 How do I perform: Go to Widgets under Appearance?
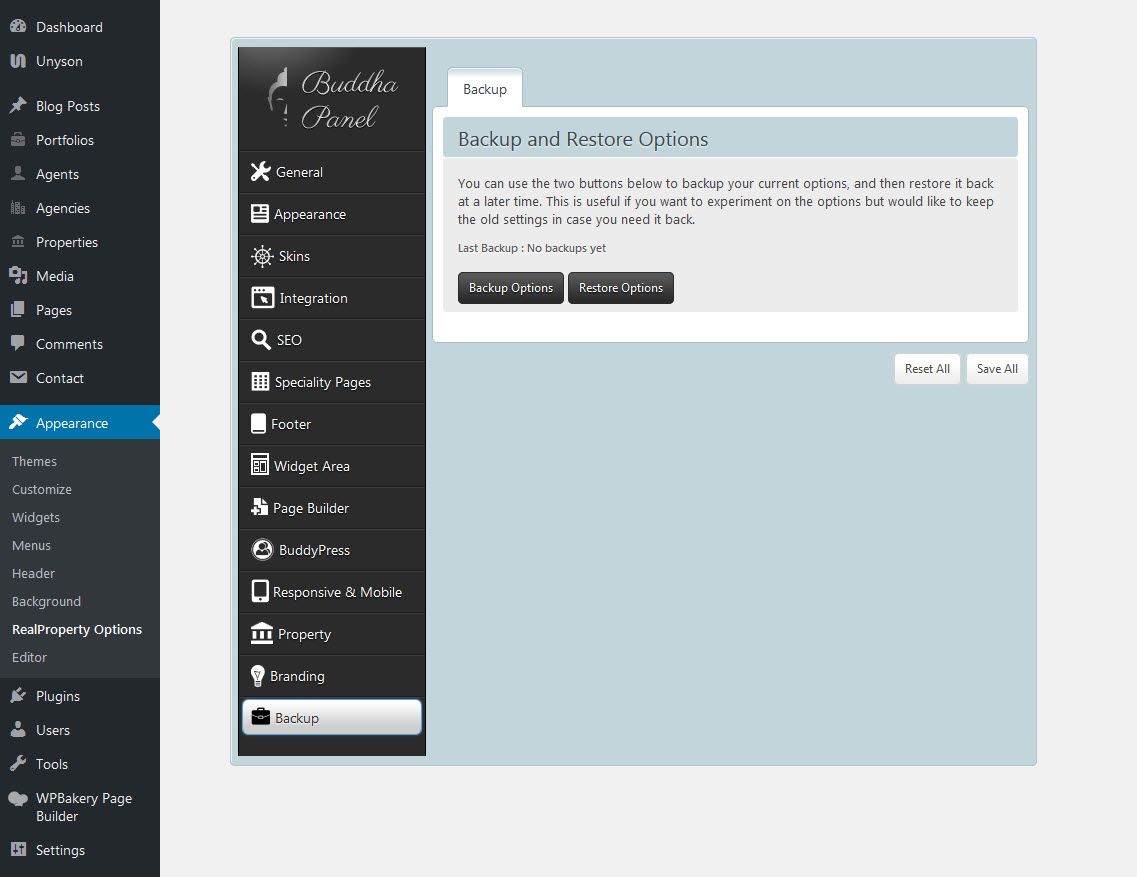(36, 517)
